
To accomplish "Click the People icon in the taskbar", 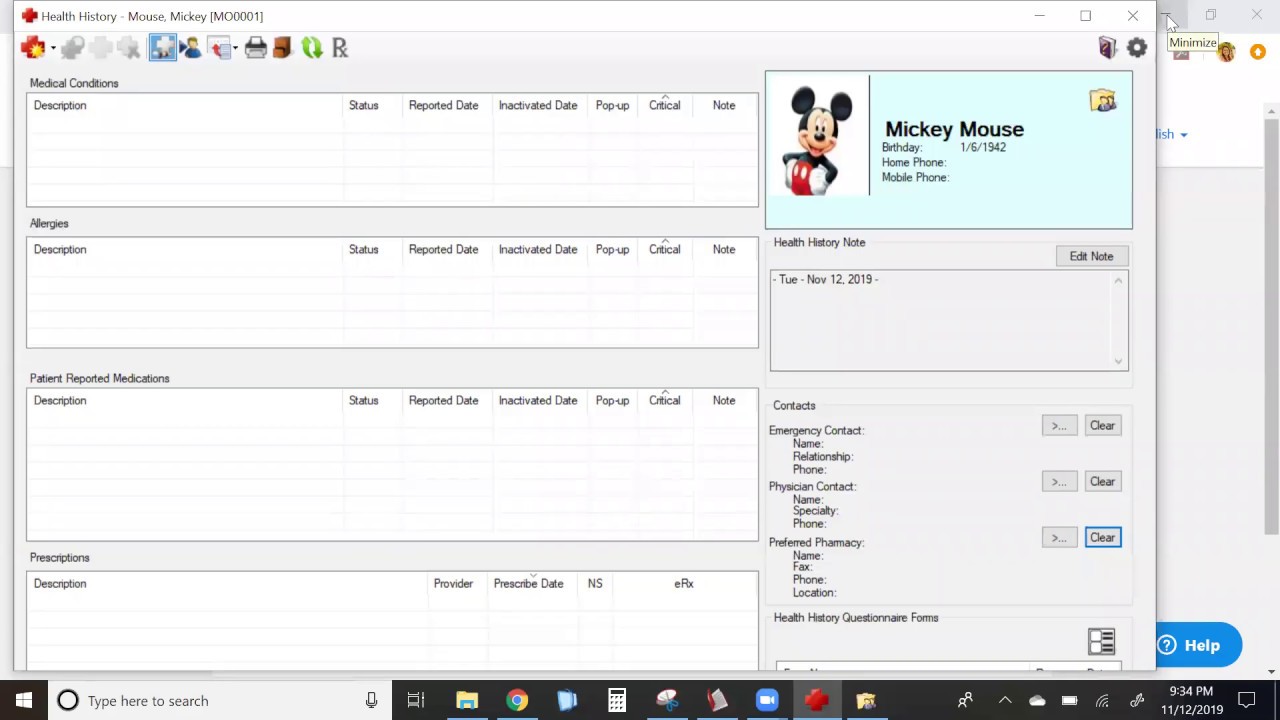I will coord(965,700).
